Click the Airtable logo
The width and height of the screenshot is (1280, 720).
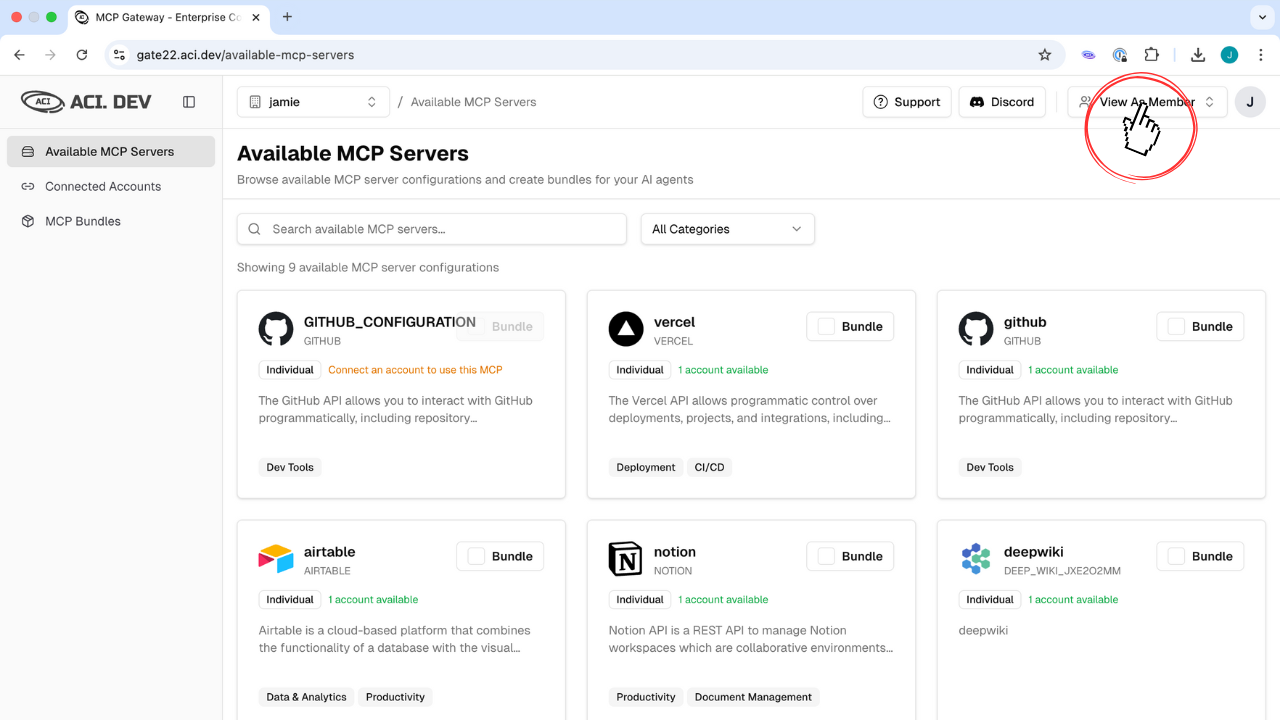point(276,559)
